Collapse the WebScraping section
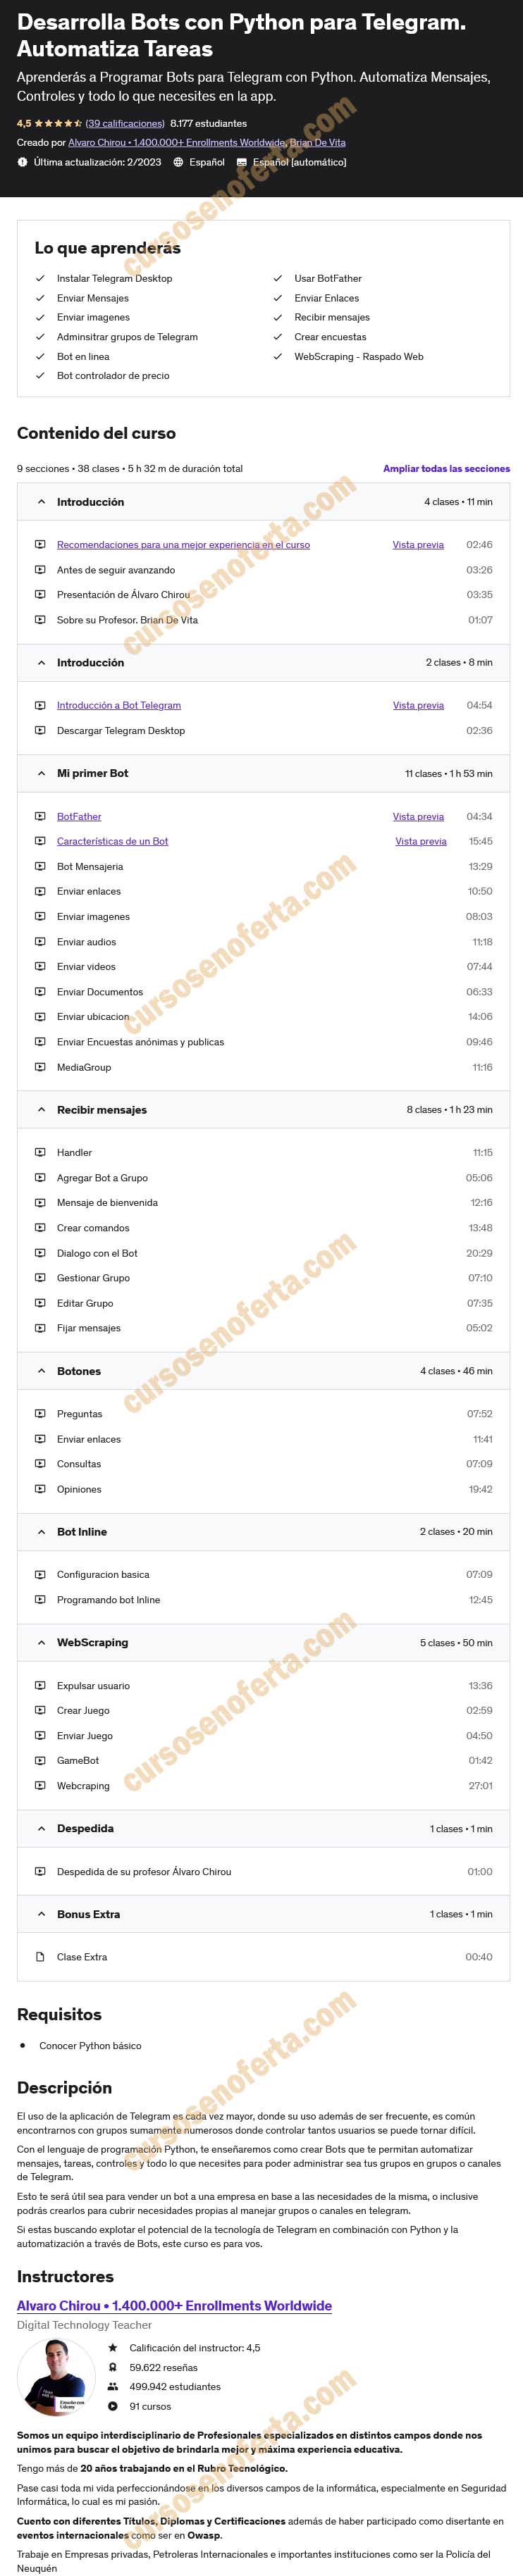523x2576 pixels. tap(41, 1642)
